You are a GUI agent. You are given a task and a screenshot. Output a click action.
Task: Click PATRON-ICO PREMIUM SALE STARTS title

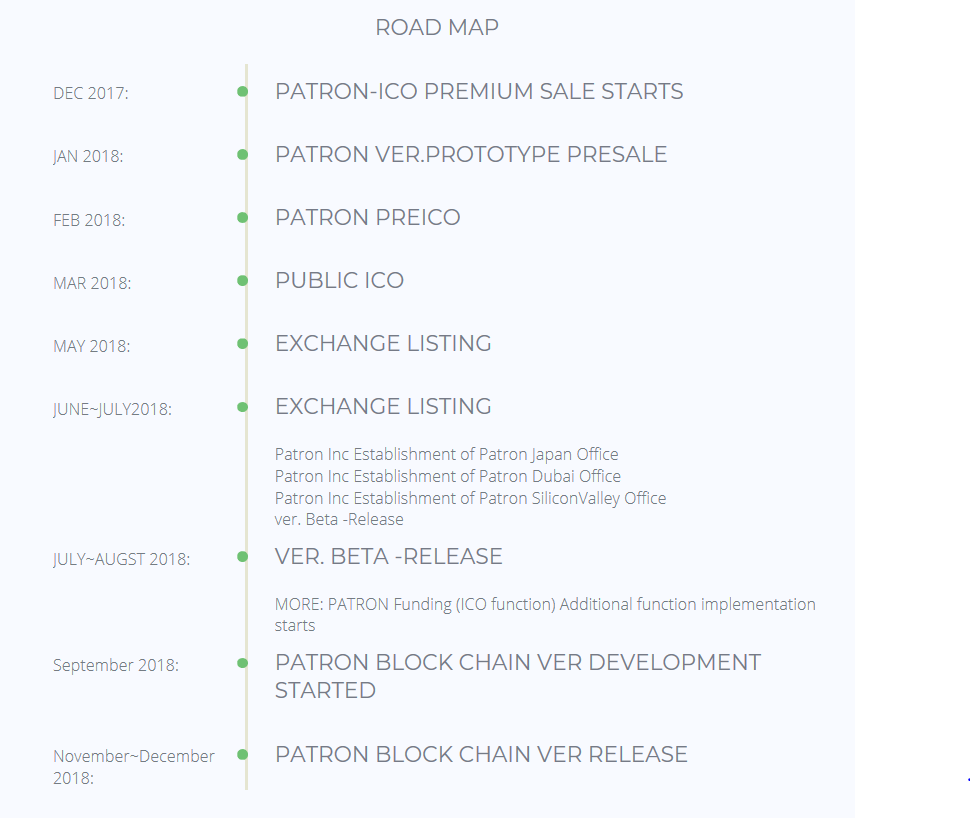pyautogui.click(x=479, y=92)
